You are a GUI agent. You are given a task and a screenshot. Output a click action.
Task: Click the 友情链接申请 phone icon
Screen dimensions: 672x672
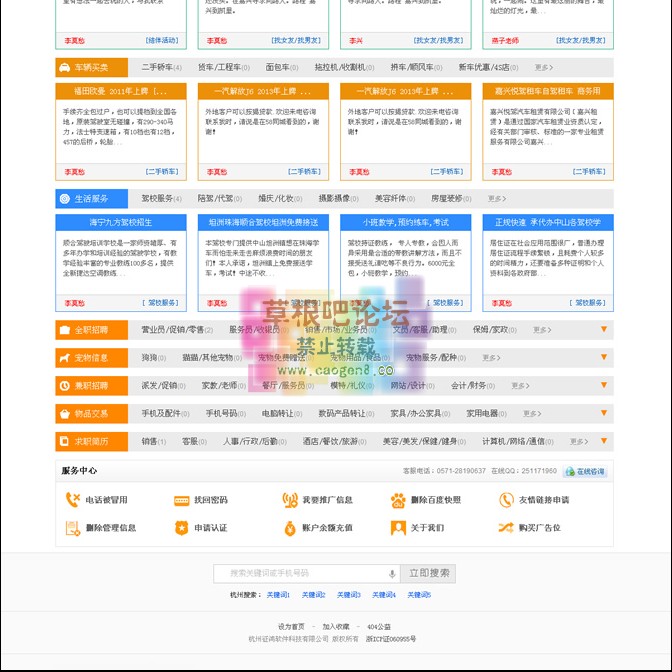[506, 500]
